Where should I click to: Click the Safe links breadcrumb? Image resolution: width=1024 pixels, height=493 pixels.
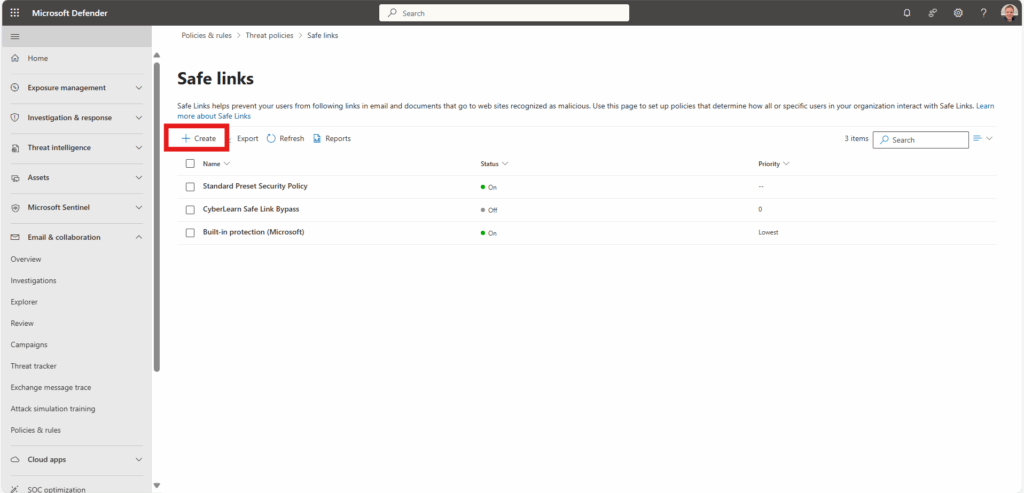click(323, 35)
